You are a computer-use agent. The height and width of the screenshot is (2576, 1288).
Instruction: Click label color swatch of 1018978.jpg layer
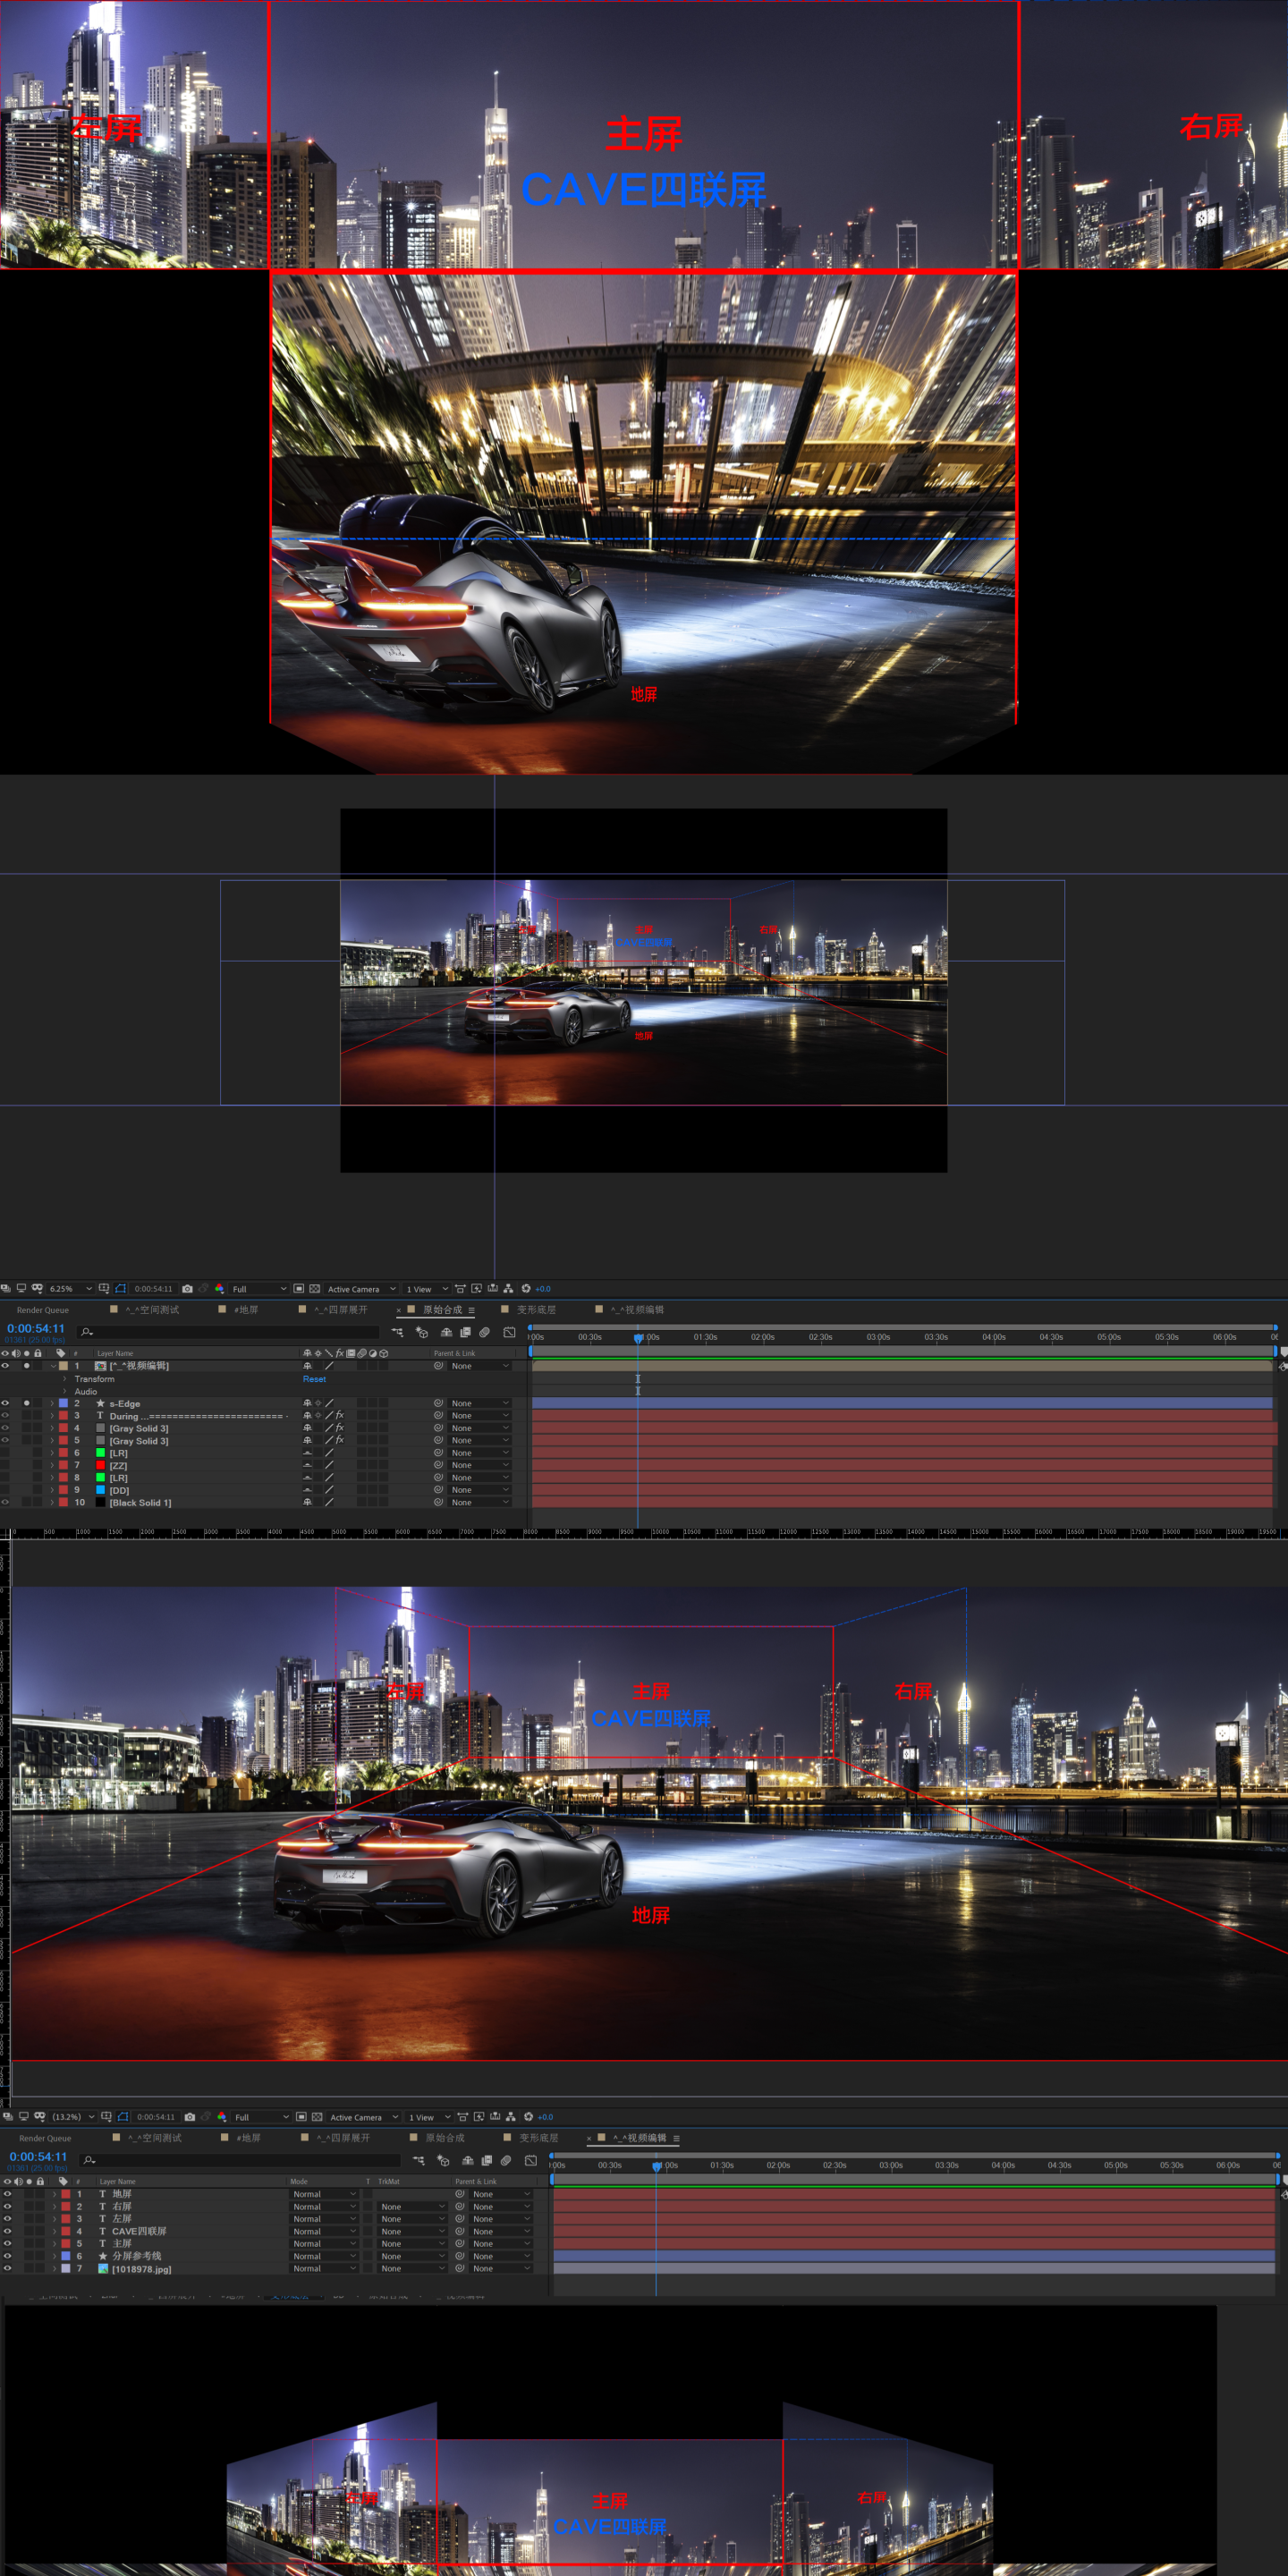pos(66,2268)
